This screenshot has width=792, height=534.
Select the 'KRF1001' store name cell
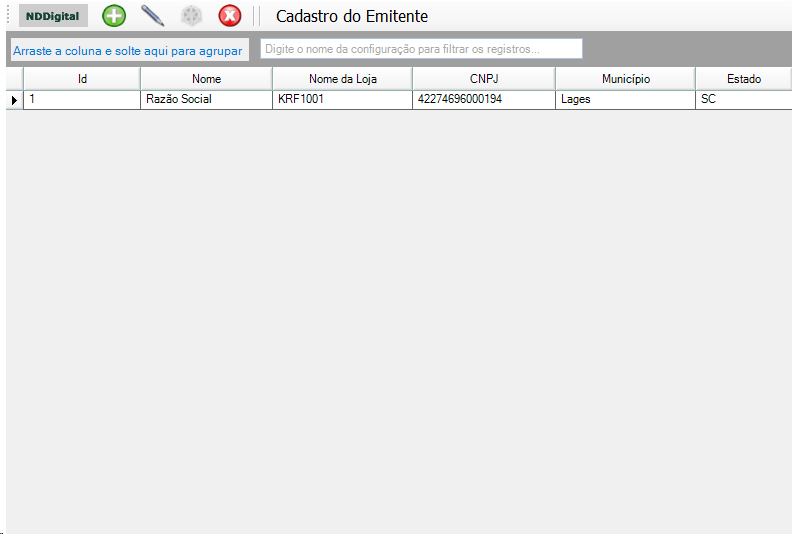coord(342,100)
